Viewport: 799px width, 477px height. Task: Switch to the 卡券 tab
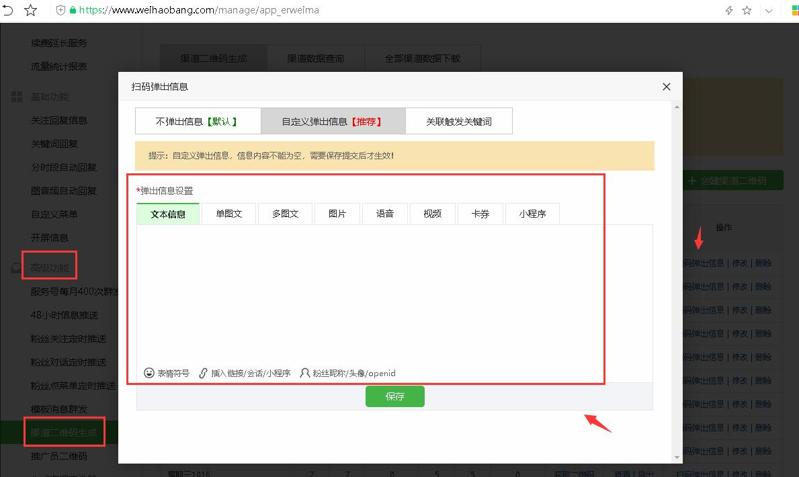481,214
